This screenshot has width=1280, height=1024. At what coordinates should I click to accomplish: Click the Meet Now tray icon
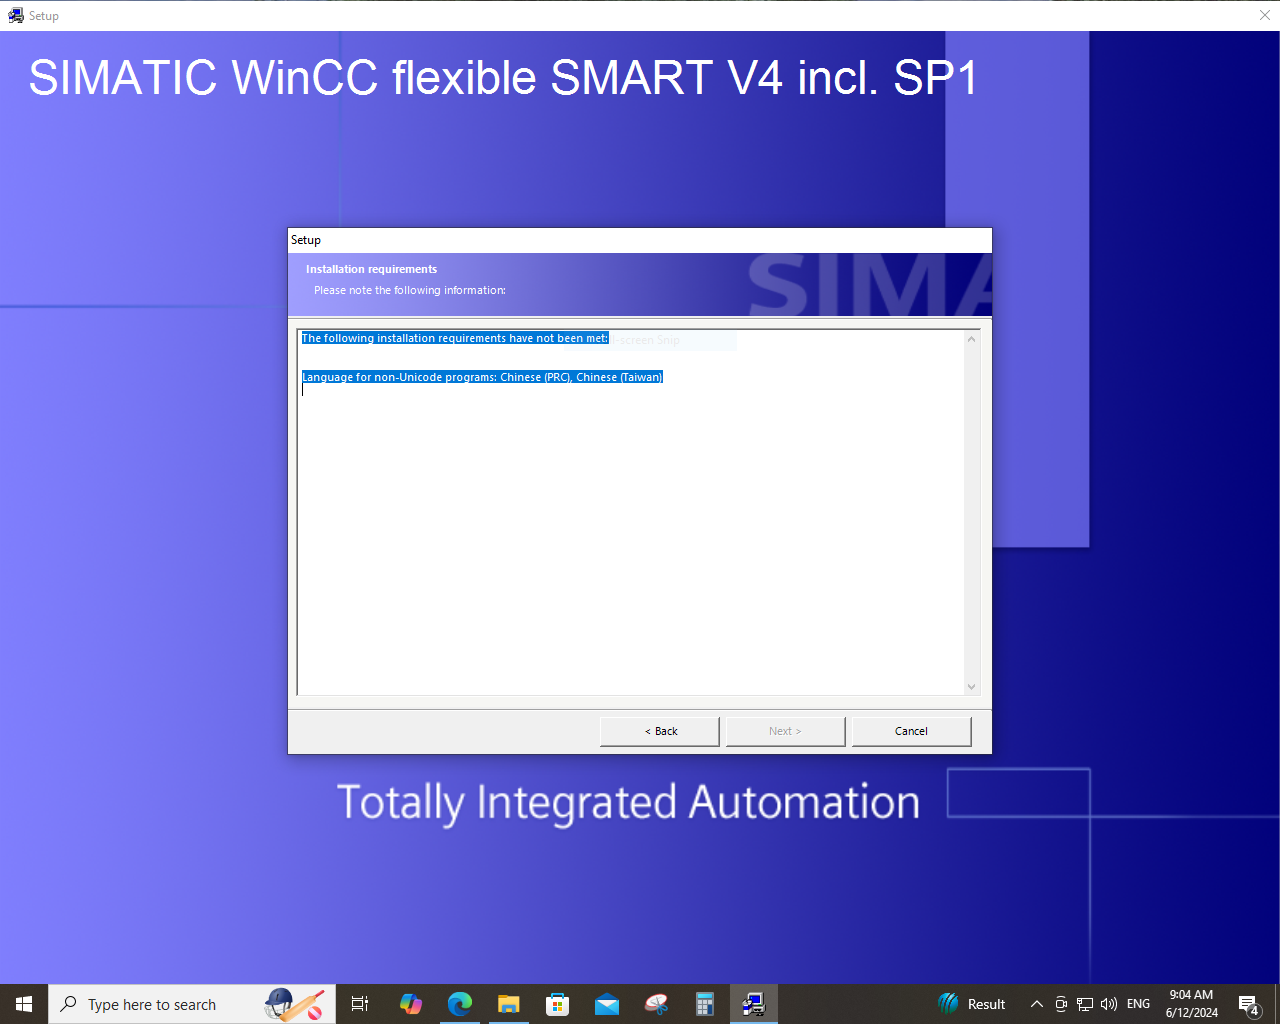[x=1061, y=1004]
